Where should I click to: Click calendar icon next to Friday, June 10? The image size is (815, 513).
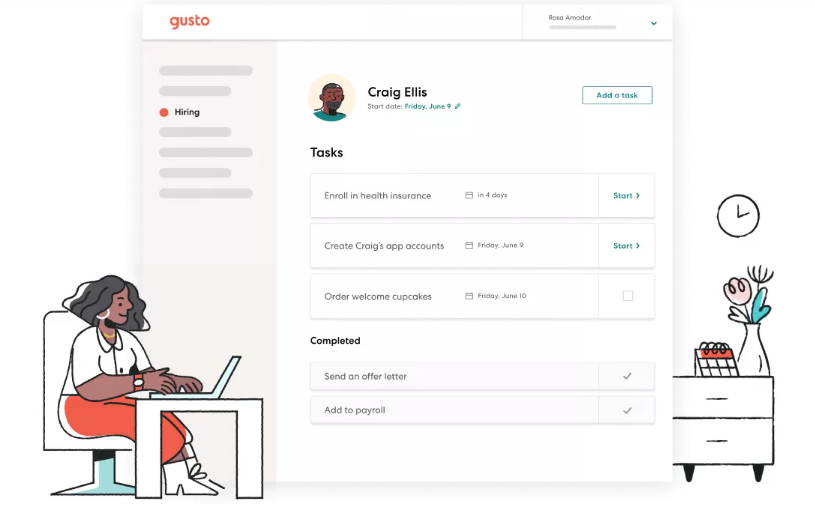point(469,296)
